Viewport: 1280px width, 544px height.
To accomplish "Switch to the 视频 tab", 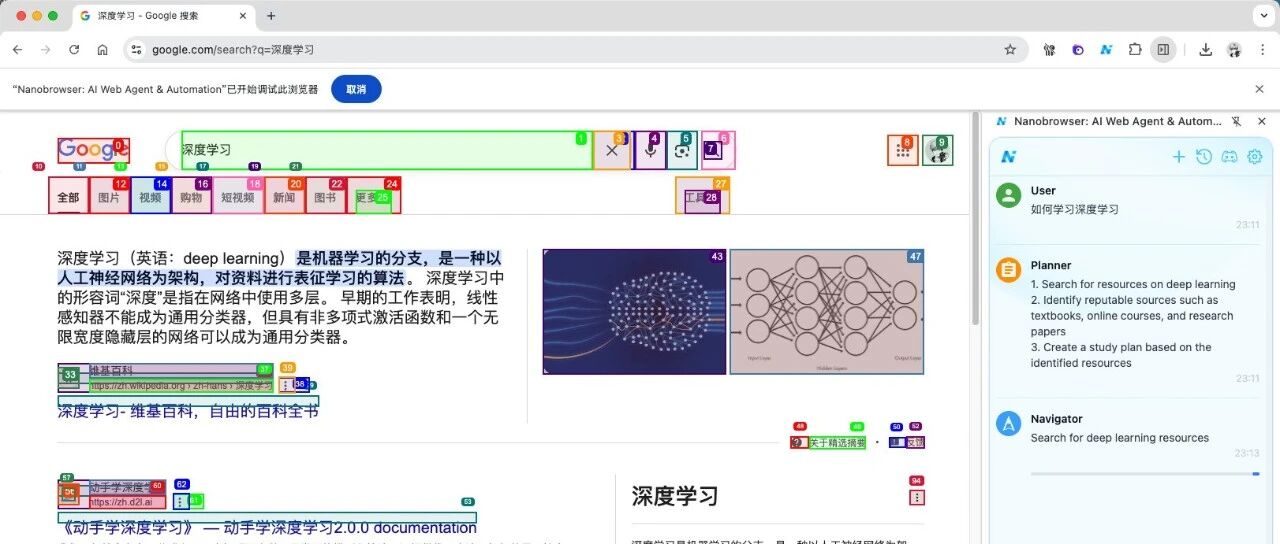I will point(150,197).
